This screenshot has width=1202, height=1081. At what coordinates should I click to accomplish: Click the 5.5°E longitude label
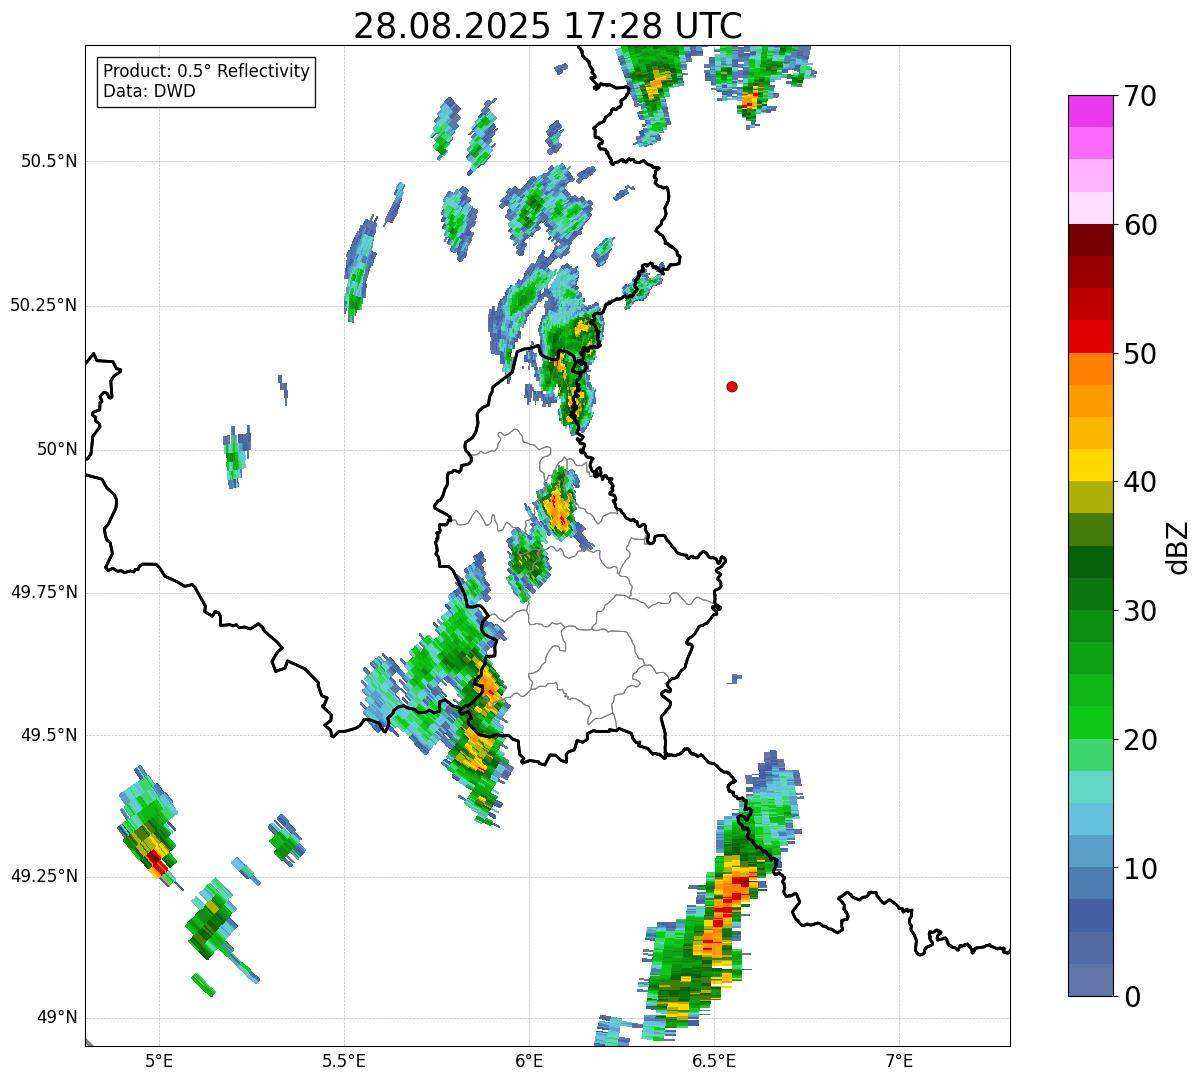344,1061
